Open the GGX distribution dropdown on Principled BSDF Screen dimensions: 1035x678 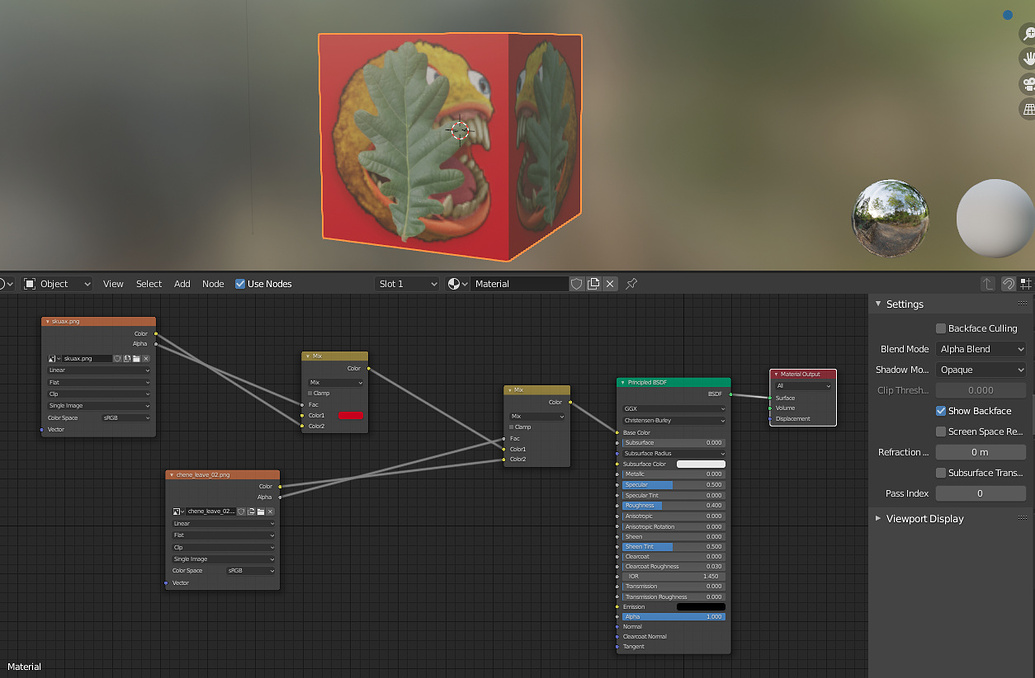(673, 409)
